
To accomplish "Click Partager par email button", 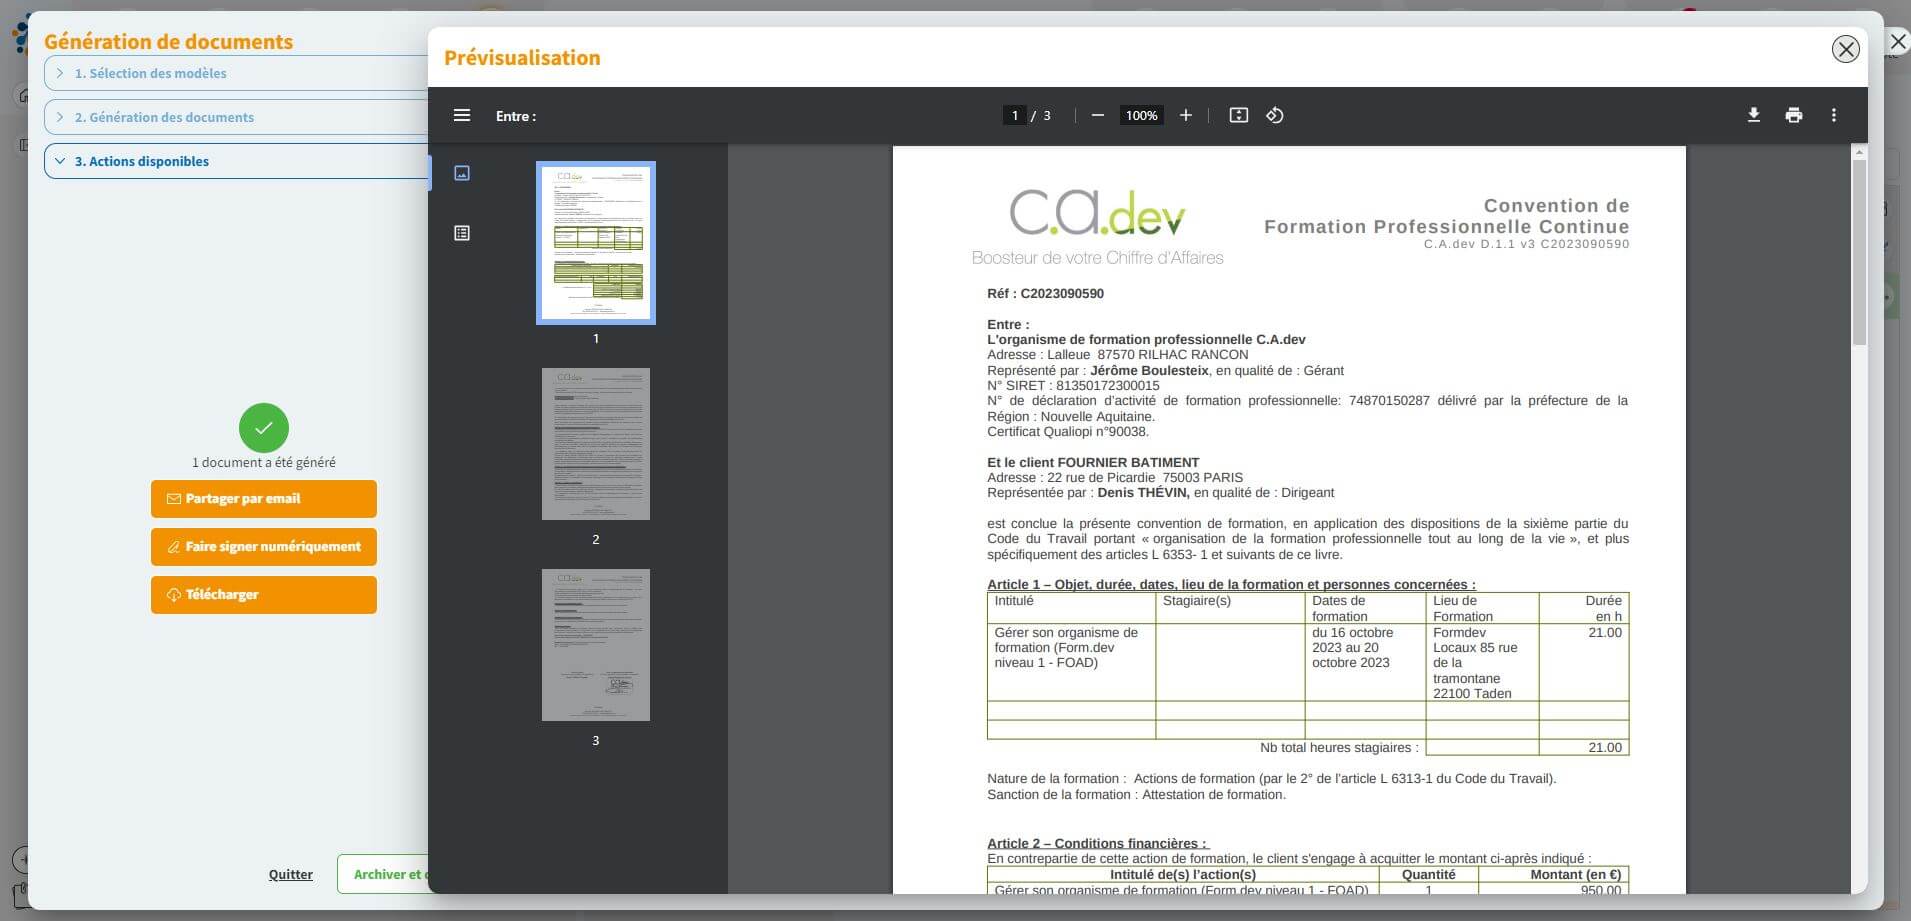I will [264, 499].
